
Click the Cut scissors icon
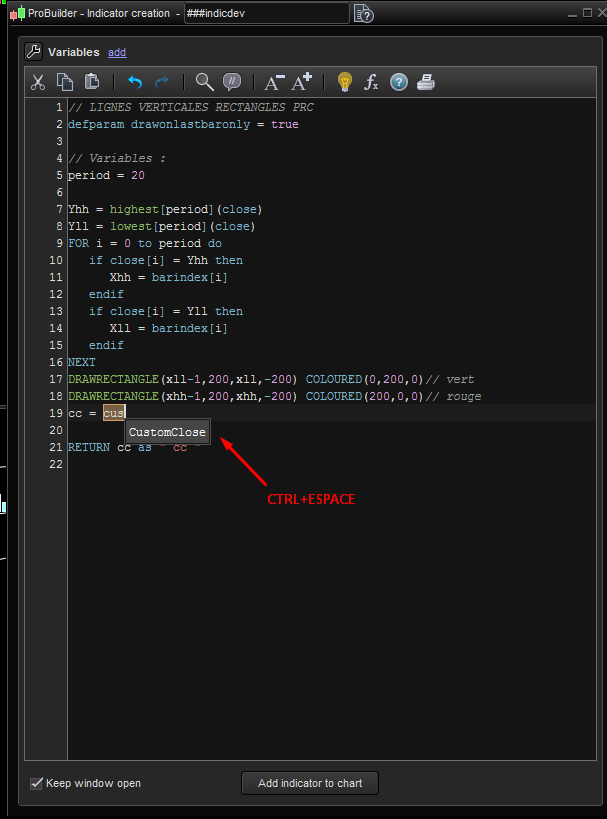38,82
